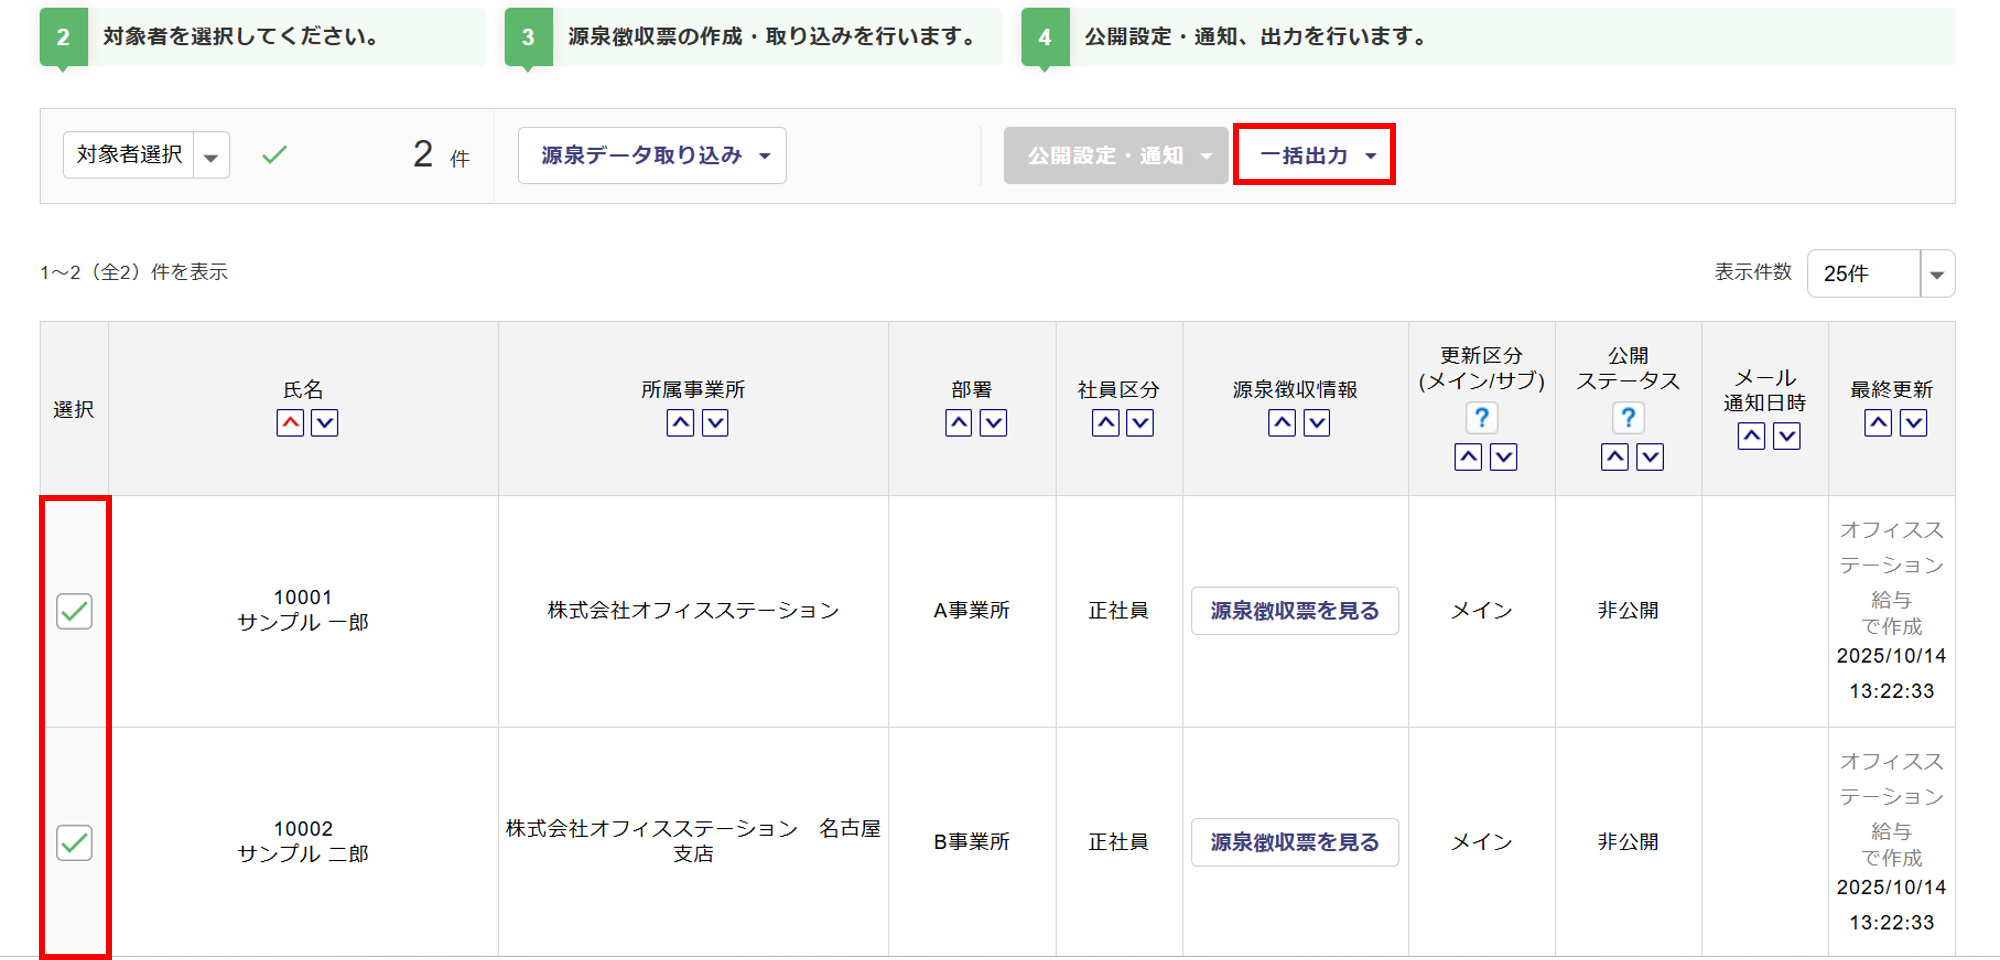Image resolution: width=2000 pixels, height=960 pixels.
Task: Sort 氏名 column ascending with up arrow
Action: coord(290,423)
